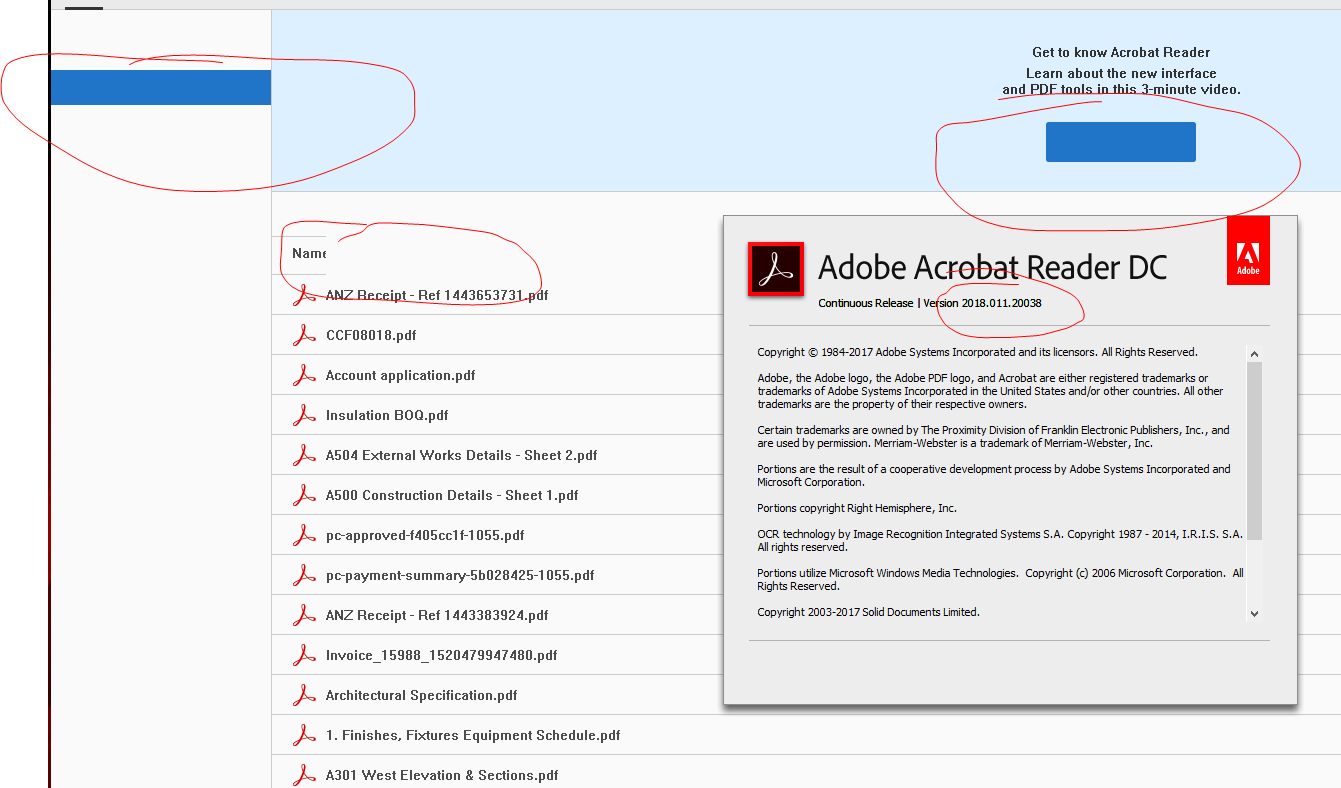Click the red Adobe logo in About dialog

(1248, 250)
